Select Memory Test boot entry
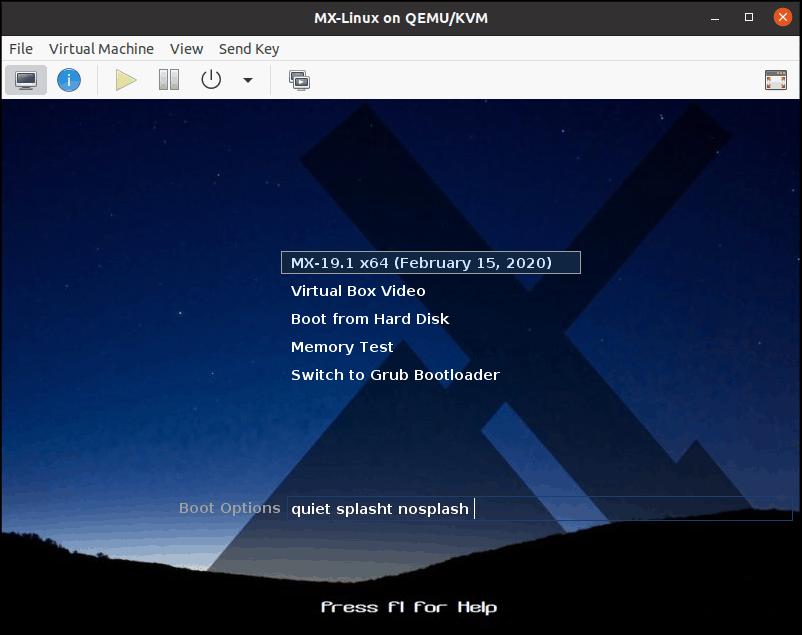 (342, 347)
